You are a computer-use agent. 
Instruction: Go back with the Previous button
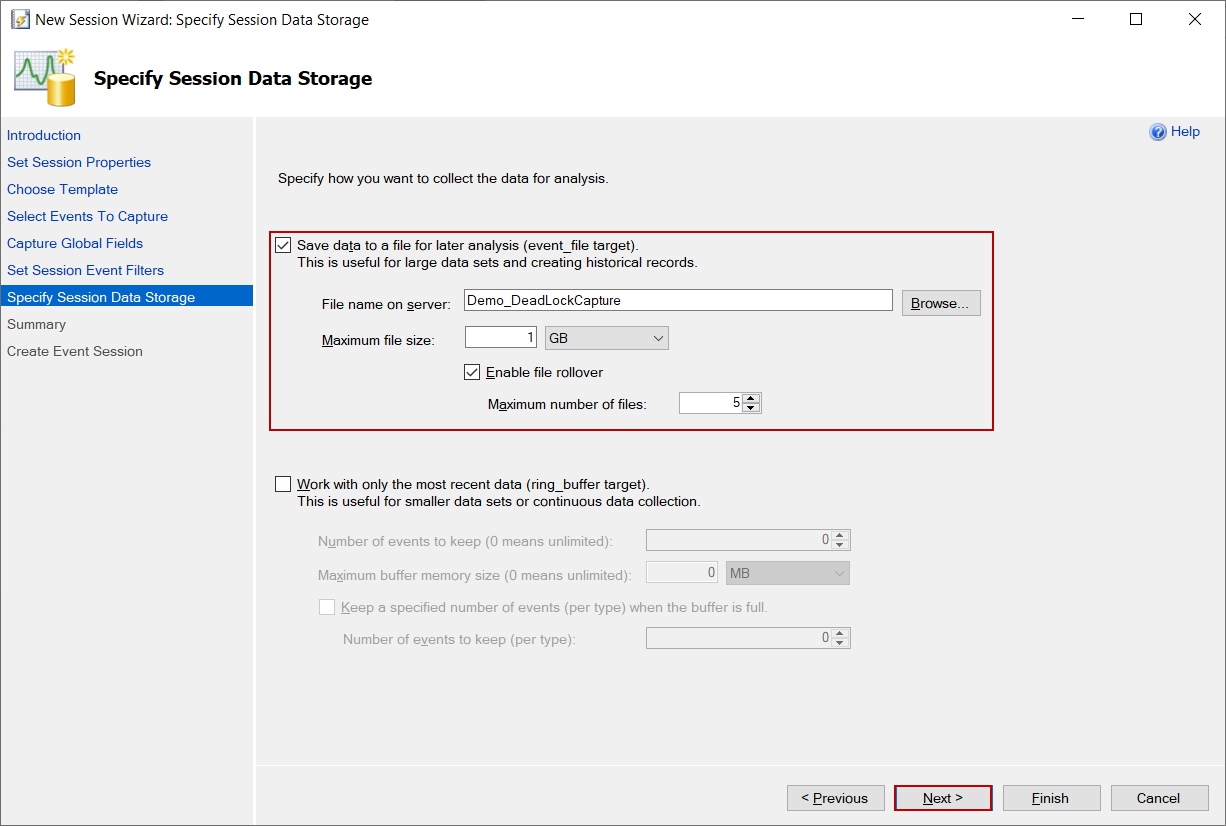pyautogui.click(x=836, y=798)
